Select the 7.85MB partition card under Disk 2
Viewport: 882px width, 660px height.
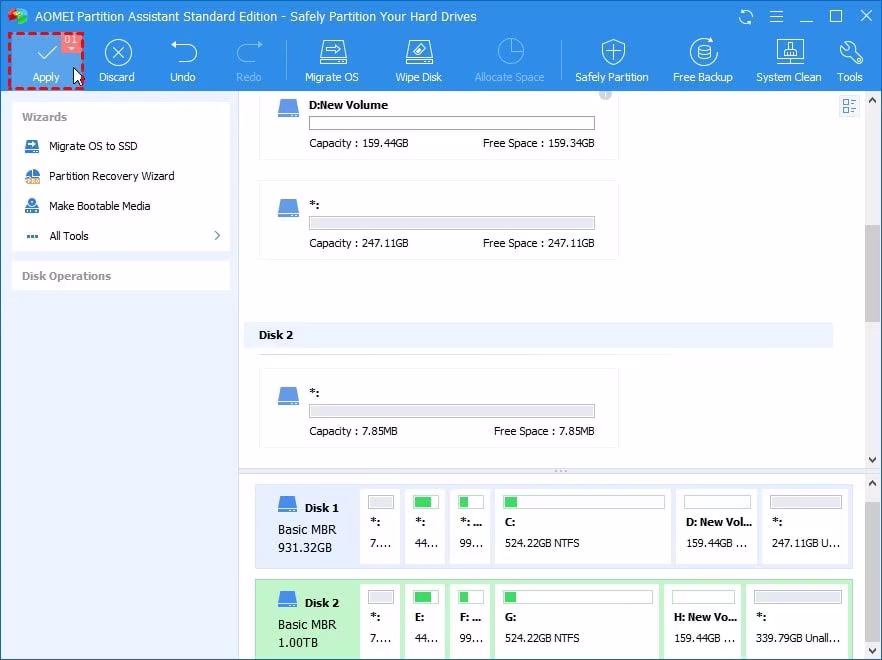click(438, 408)
